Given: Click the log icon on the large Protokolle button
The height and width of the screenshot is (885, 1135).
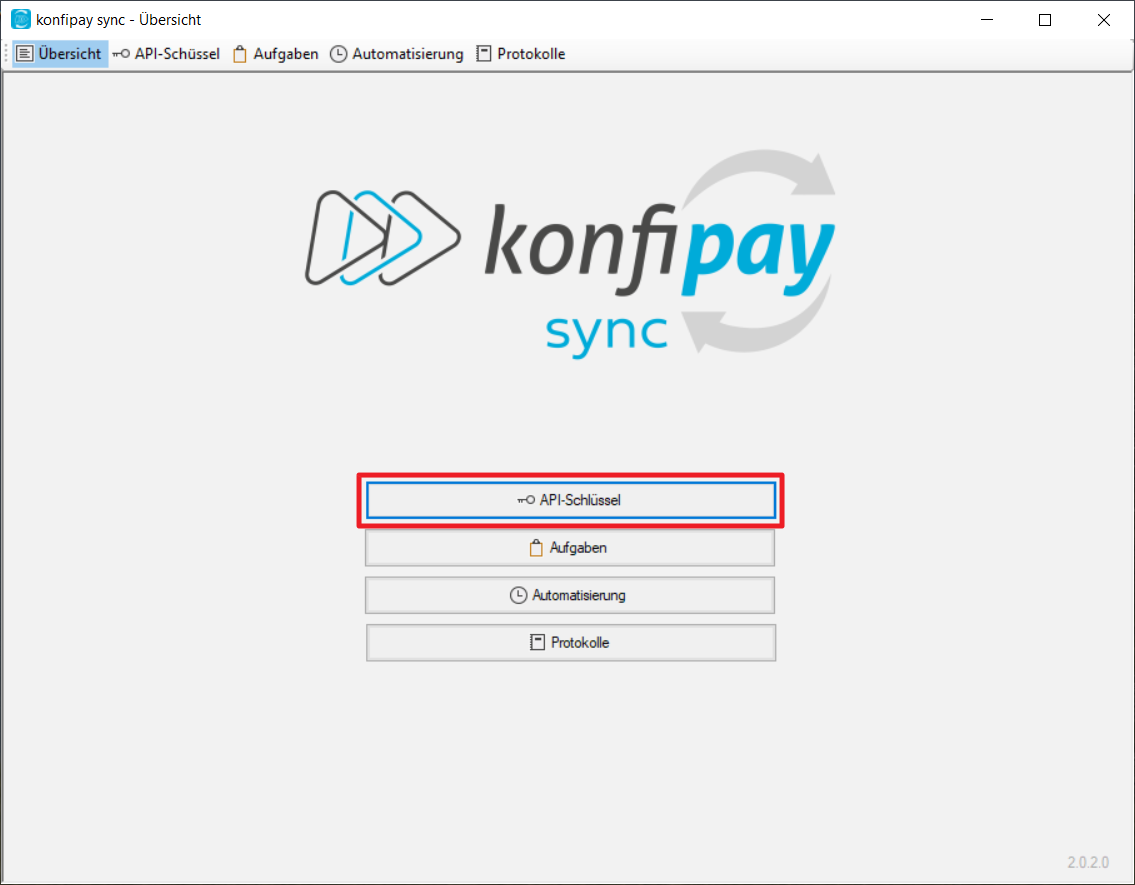Looking at the screenshot, I should [x=538, y=642].
